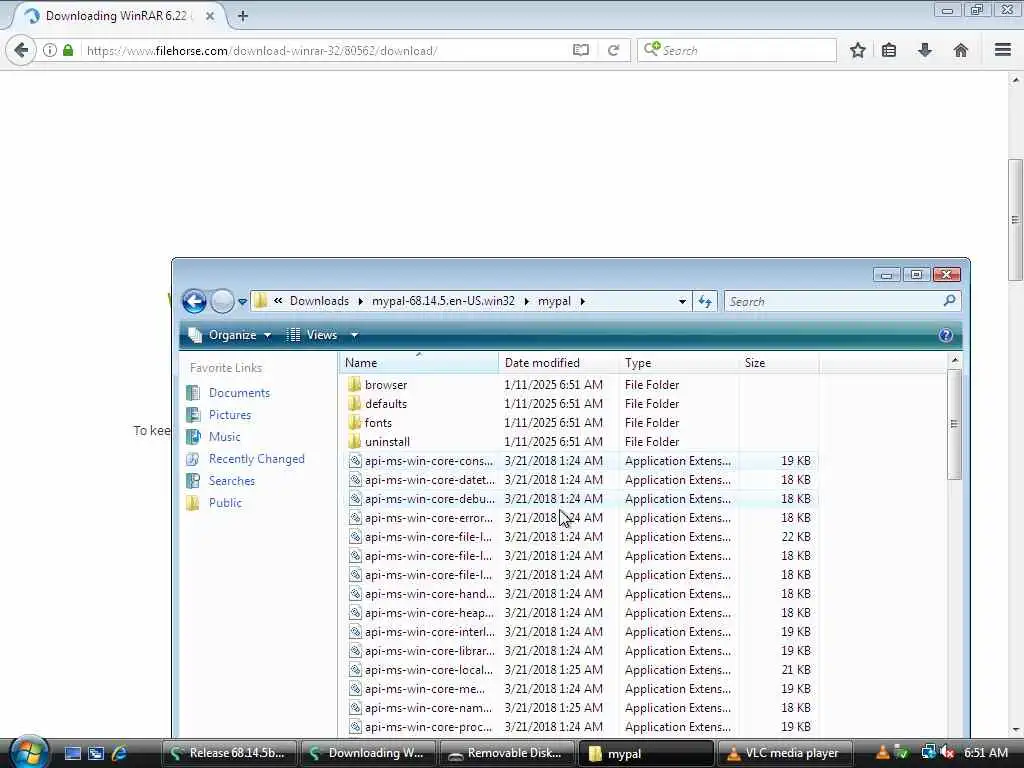Open the Views dropdown arrow

tap(354, 335)
